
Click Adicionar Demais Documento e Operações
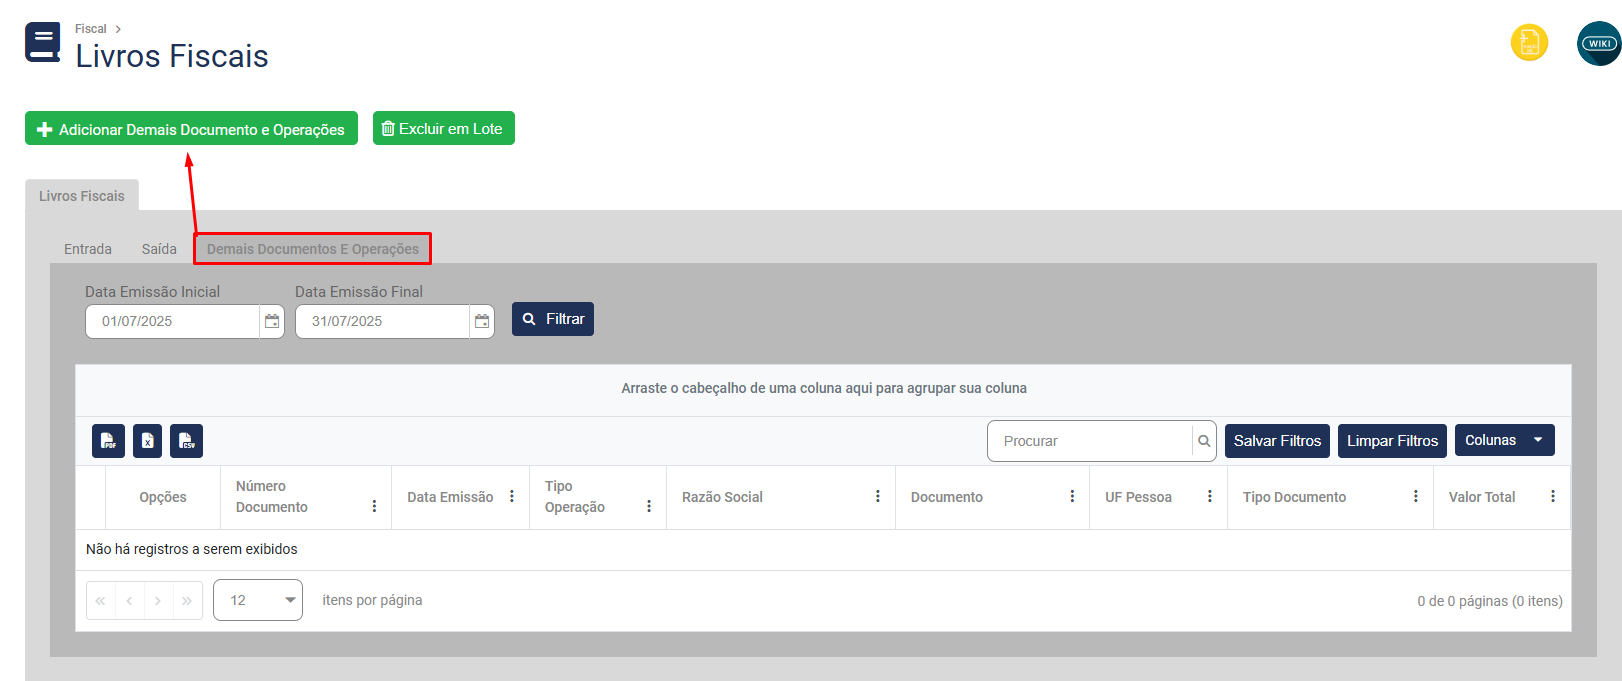click(x=191, y=129)
